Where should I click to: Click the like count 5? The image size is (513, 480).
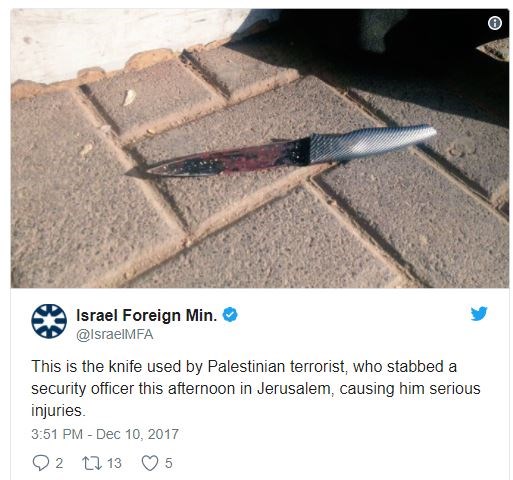click(169, 463)
